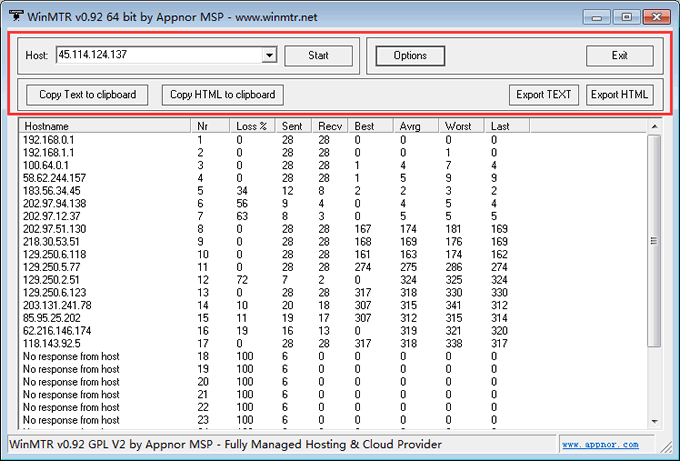Click Export HTML button
The width and height of the screenshot is (680, 461).
(x=620, y=95)
